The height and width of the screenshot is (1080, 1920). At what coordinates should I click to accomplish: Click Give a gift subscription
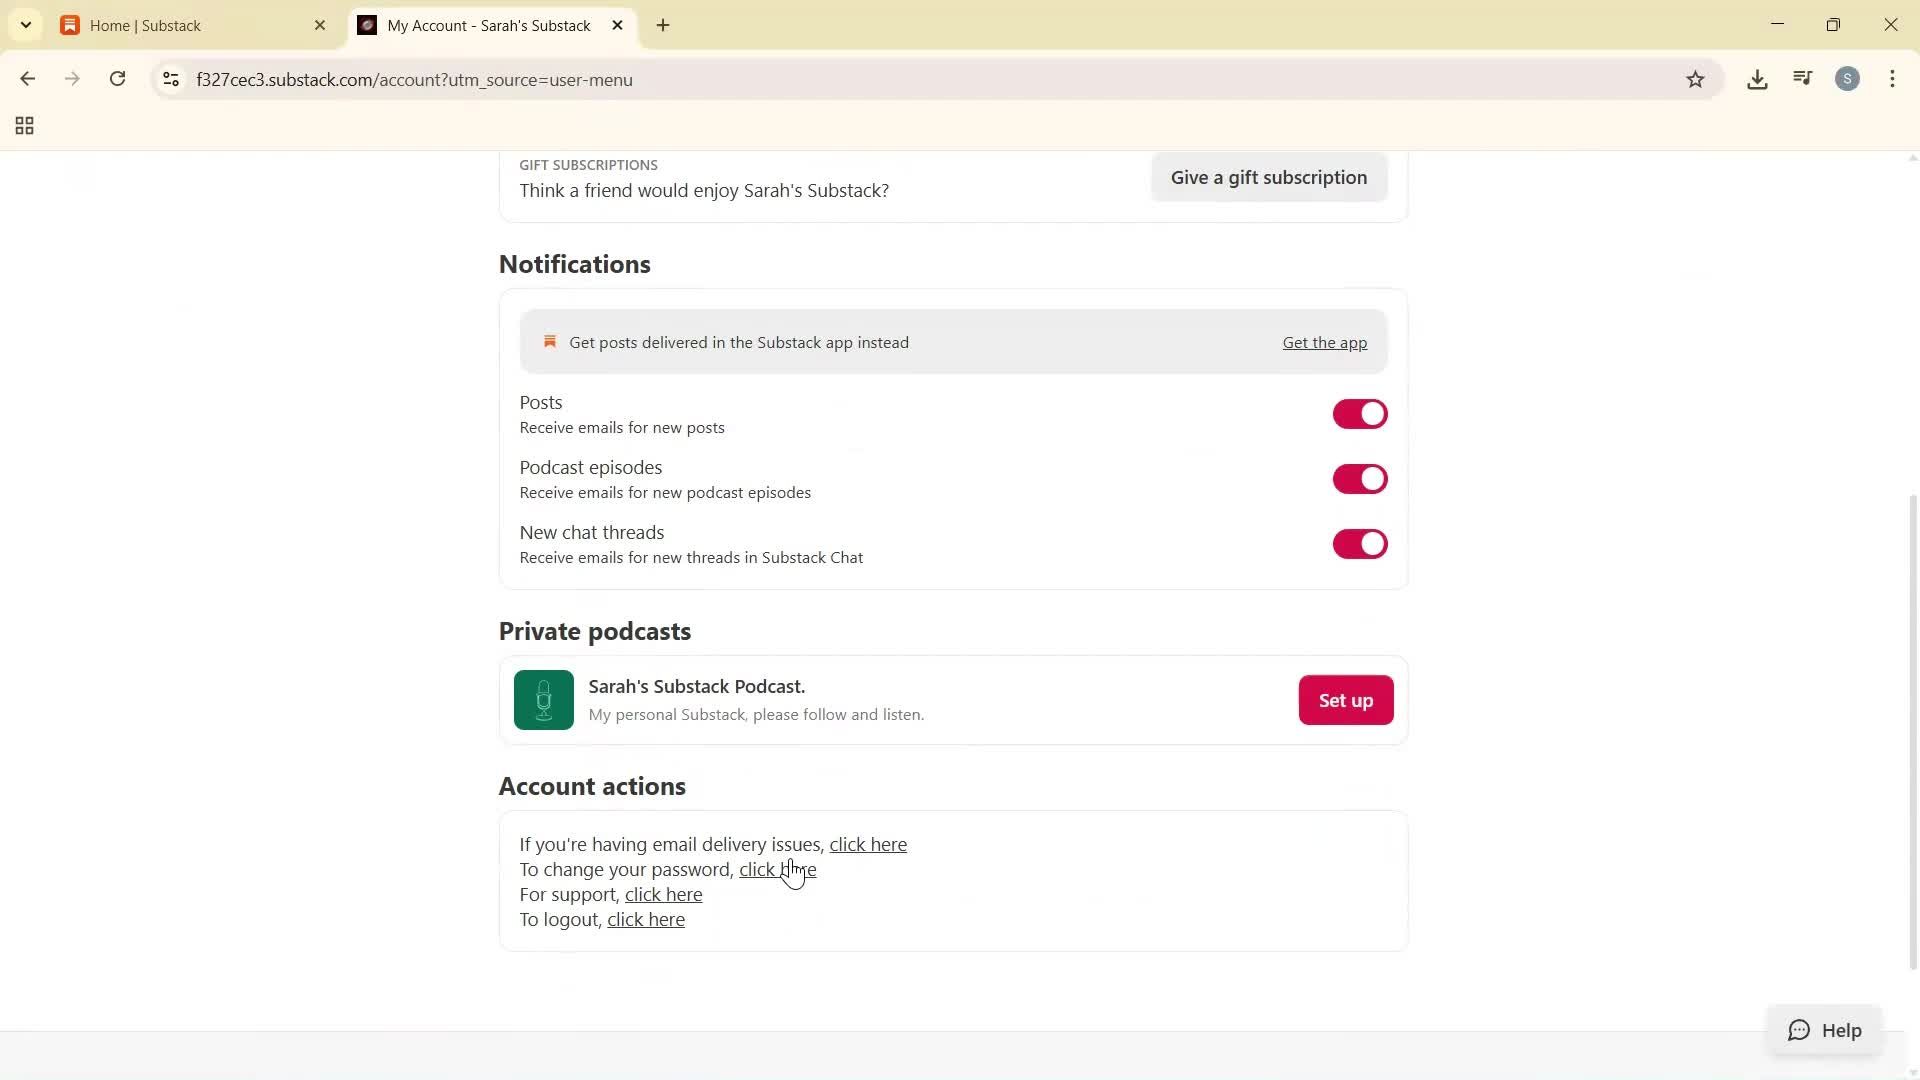tap(1268, 177)
